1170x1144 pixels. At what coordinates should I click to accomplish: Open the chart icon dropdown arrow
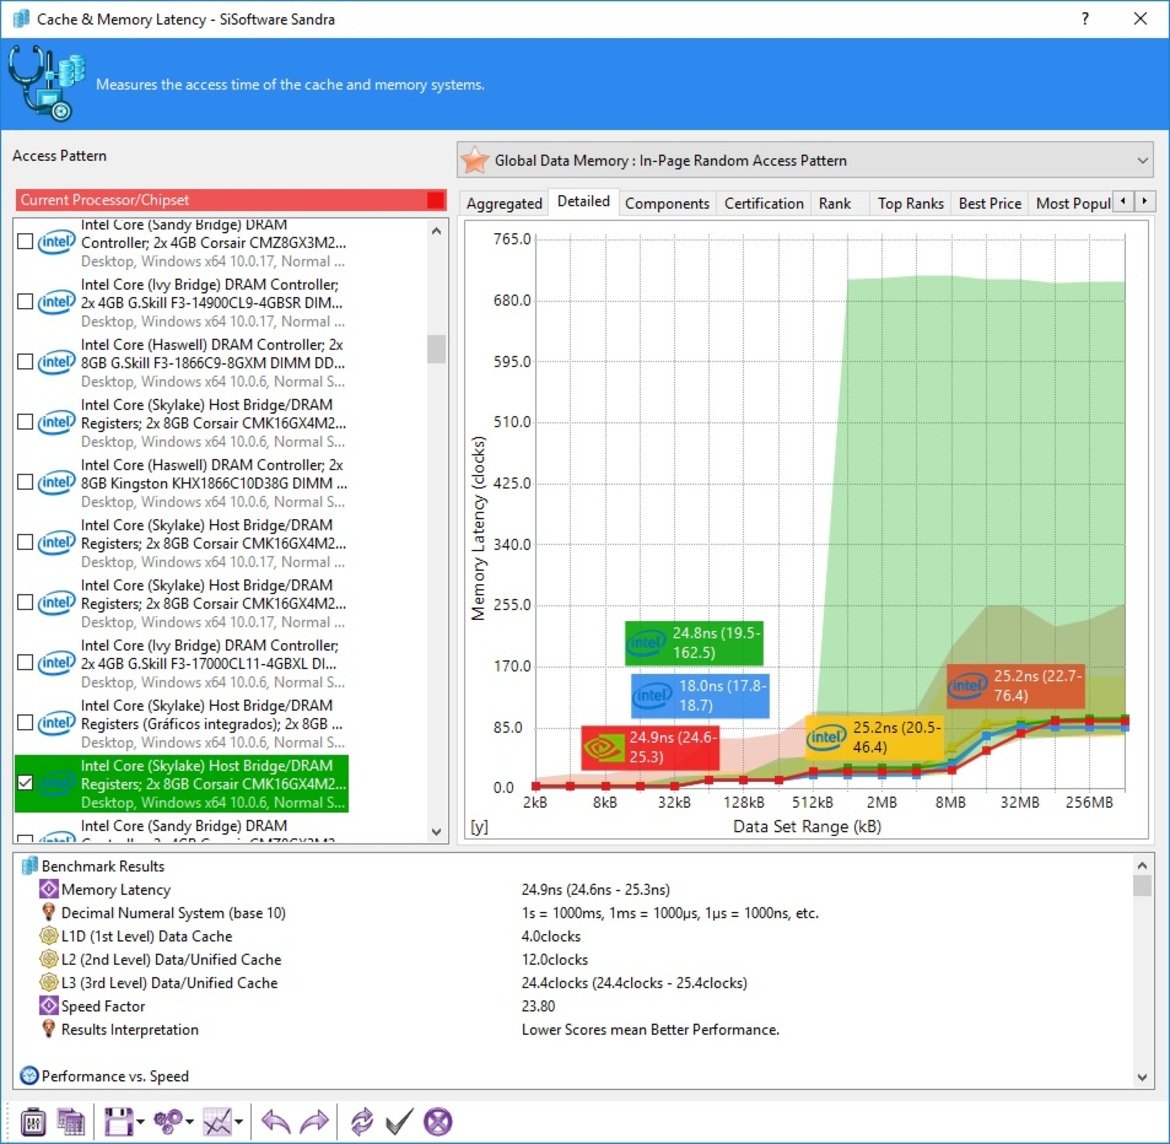[239, 1121]
